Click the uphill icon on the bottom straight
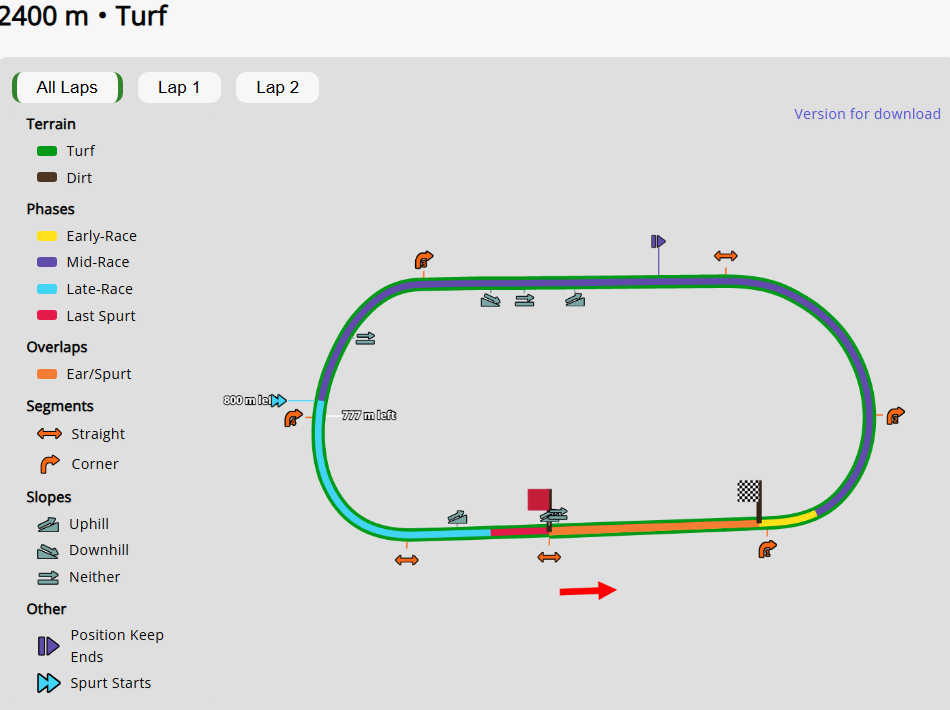 pyautogui.click(x=457, y=517)
